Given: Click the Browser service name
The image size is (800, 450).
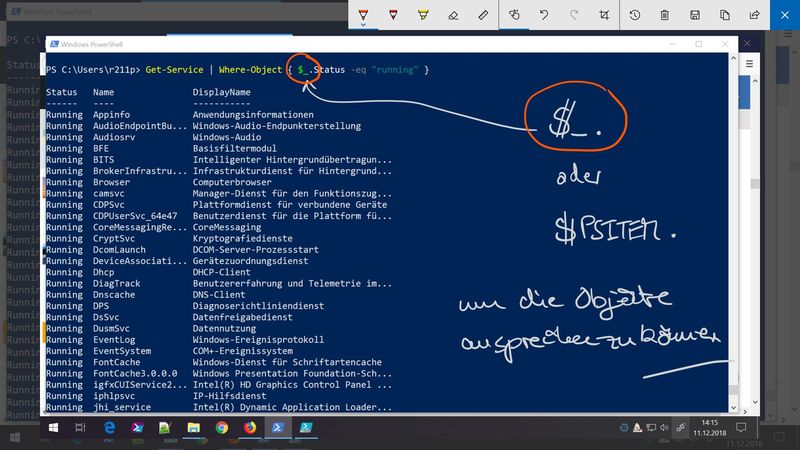Looking at the screenshot, I should [111, 182].
